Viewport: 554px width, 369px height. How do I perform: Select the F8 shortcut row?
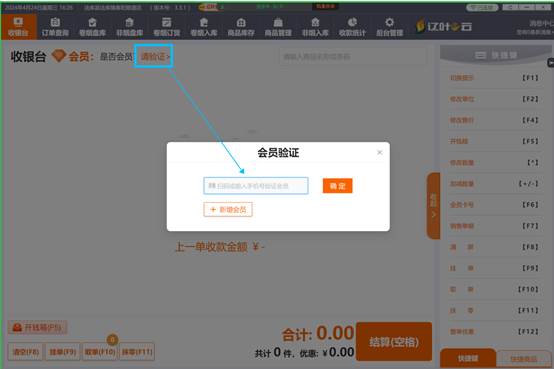(x=494, y=247)
